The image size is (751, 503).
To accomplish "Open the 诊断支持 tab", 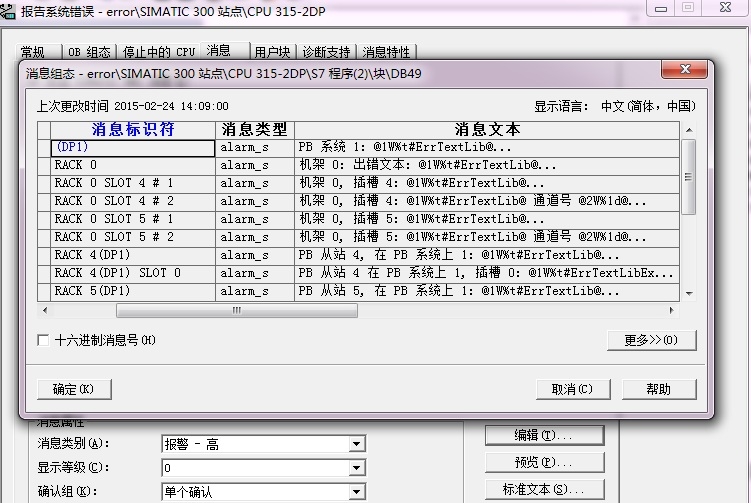I will tap(326, 52).
